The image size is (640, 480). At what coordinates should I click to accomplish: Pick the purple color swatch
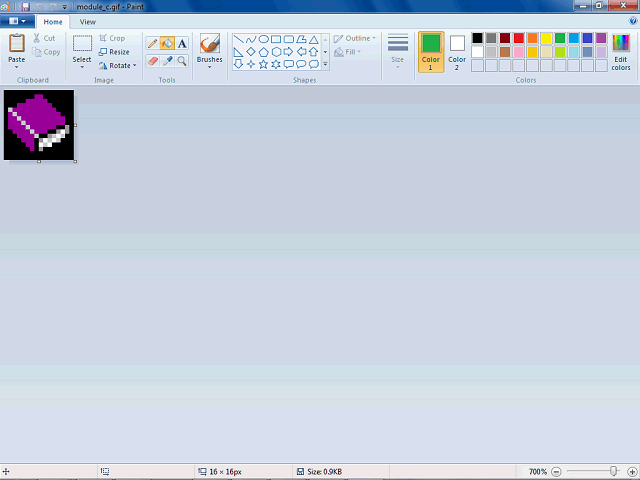click(x=601, y=38)
